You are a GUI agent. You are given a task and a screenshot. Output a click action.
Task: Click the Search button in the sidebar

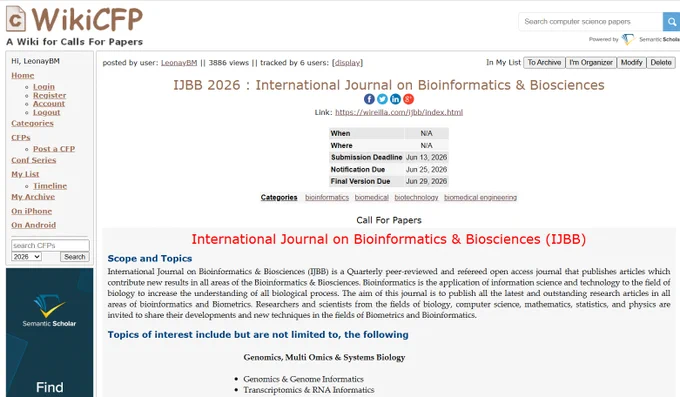coord(75,257)
